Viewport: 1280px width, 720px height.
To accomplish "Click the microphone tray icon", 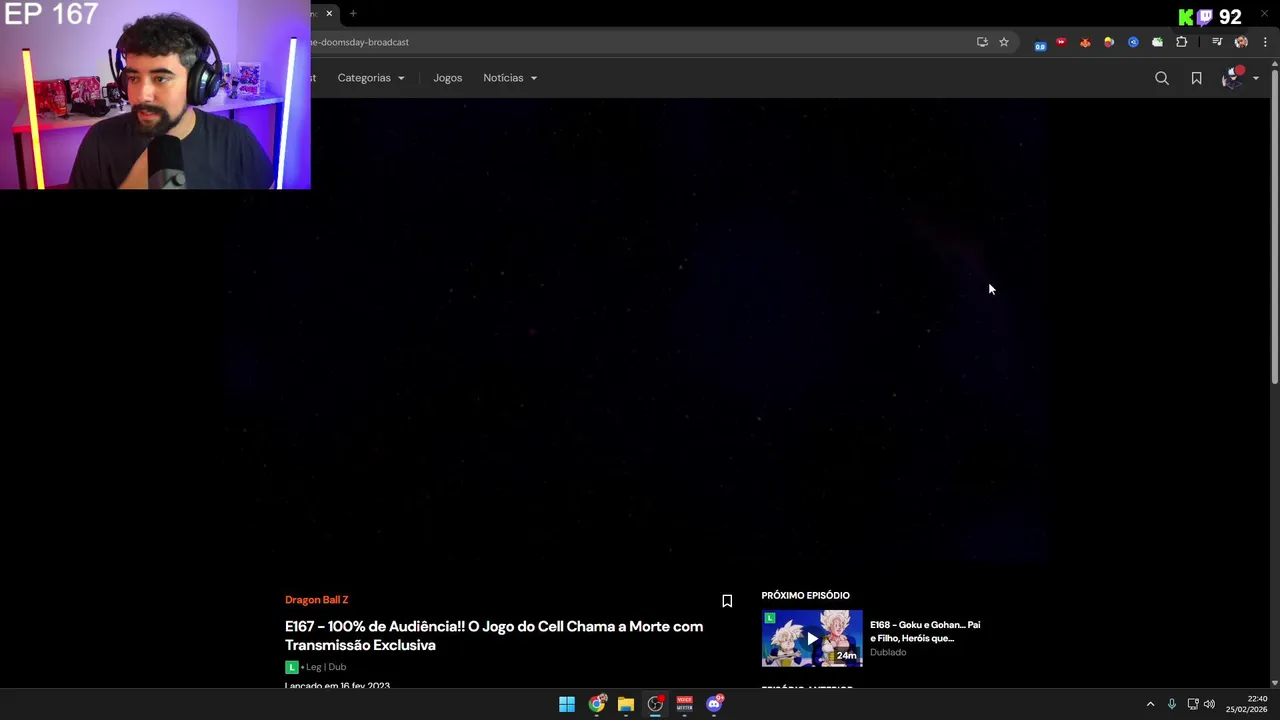I will [1172, 704].
